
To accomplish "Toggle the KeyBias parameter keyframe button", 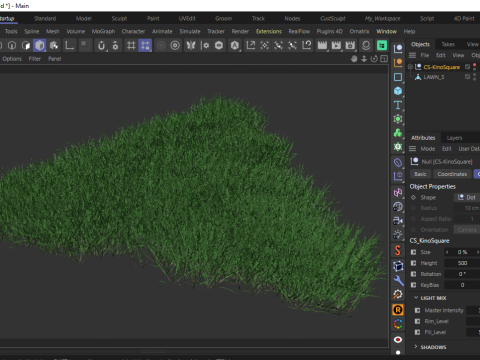I will click(x=414, y=285).
